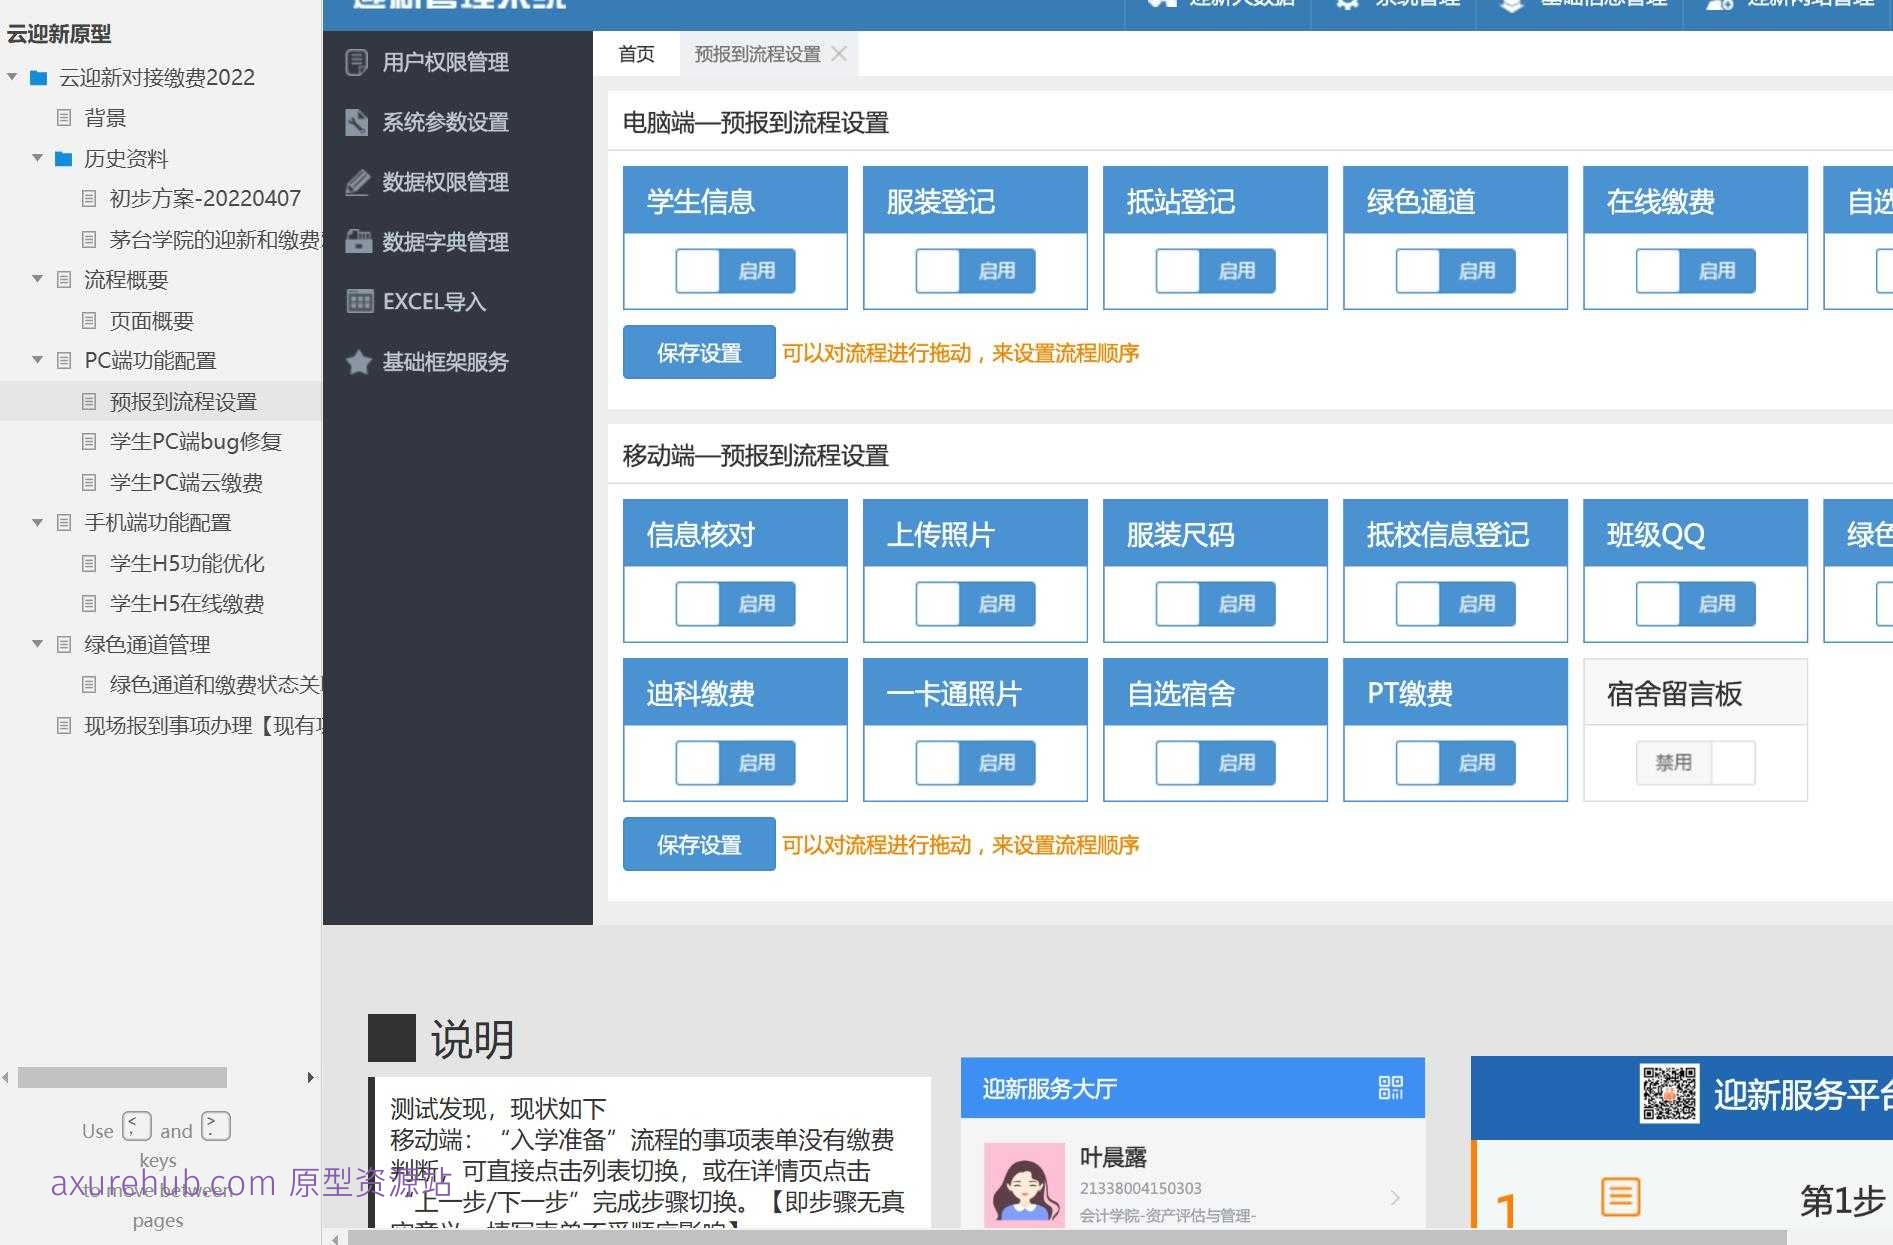This screenshot has height=1245, width=1893.
Task: Click the 数据字典管理 lock icon
Action: [x=357, y=241]
